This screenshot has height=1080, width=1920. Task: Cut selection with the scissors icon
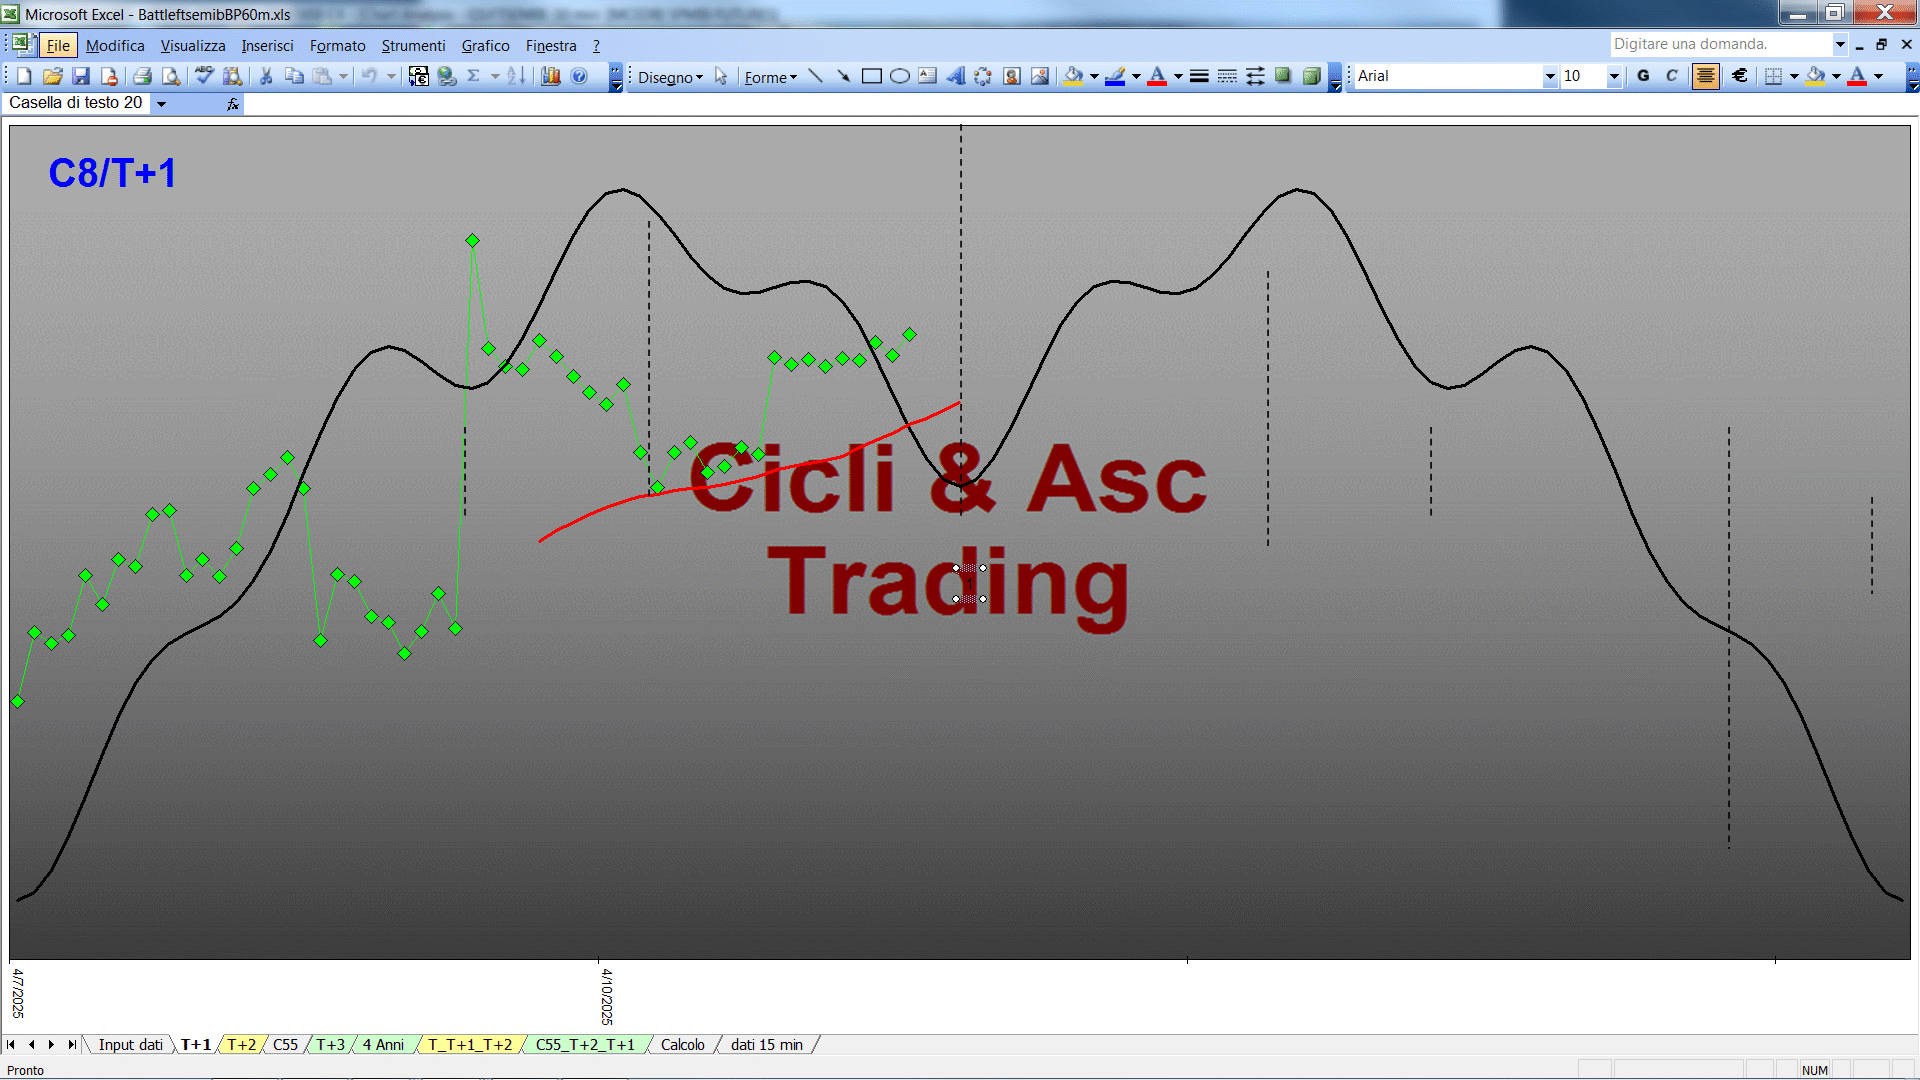[x=266, y=76]
